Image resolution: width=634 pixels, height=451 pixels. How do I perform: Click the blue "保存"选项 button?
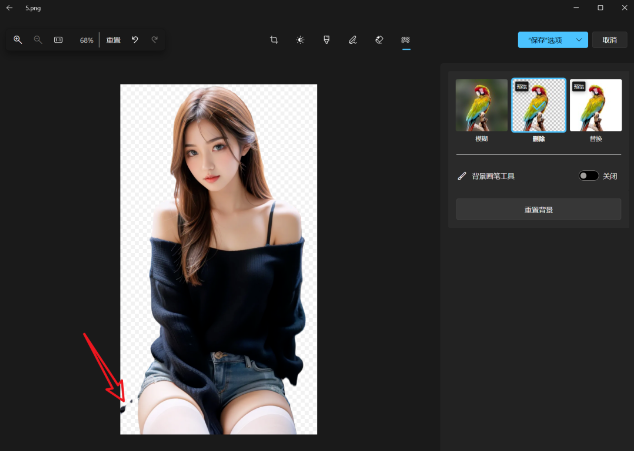click(544, 40)
